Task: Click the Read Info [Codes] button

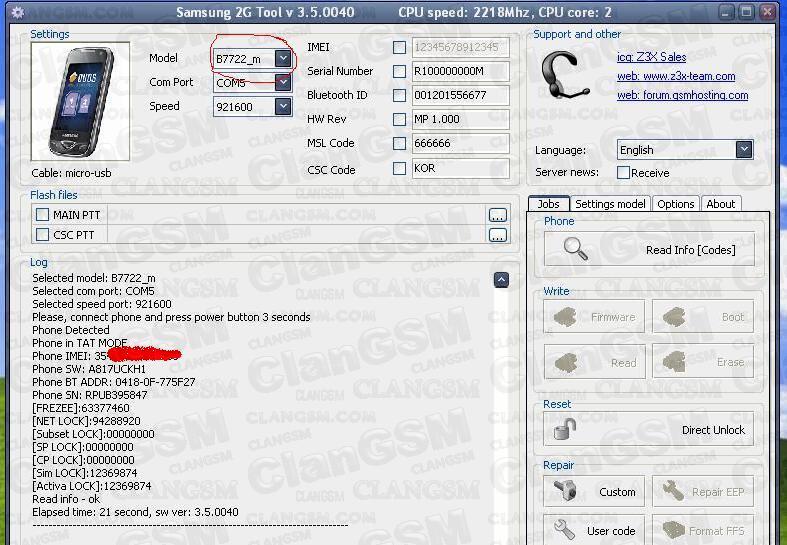Action: [649, 249]
